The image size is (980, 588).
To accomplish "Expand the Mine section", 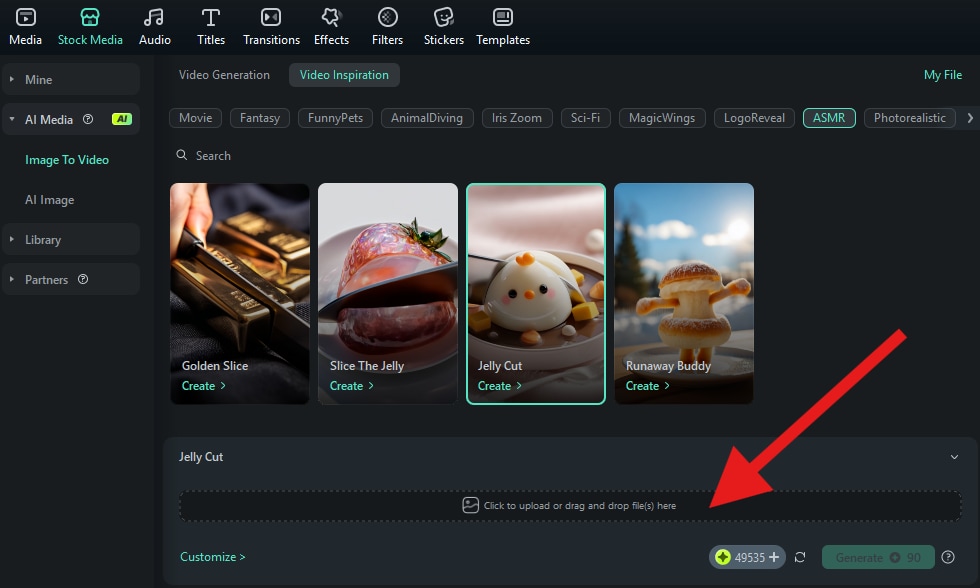I will pos(12,79).
